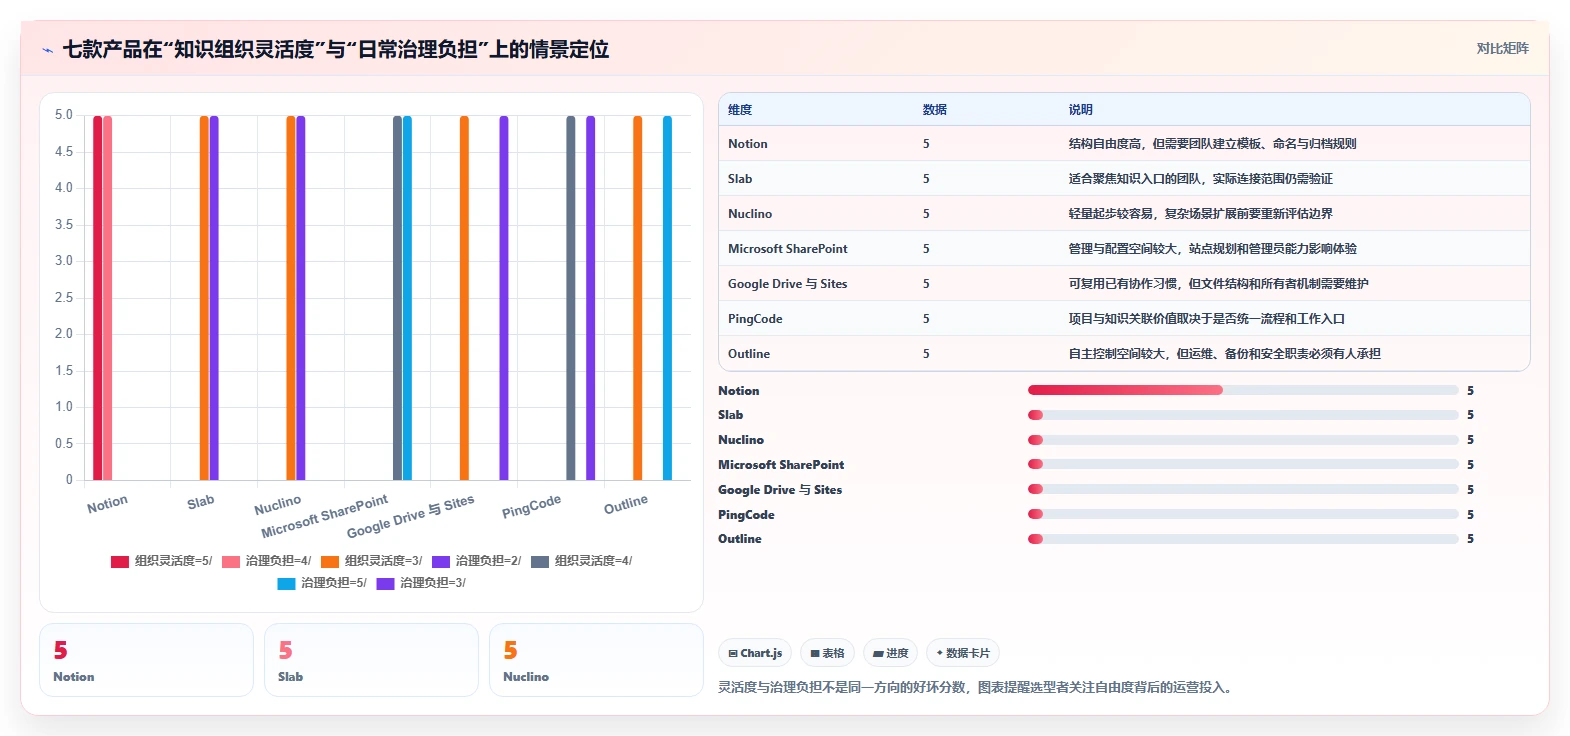Click footer note 灵活度与治理负担不是同一方向
The height and width of the screenshot is (736, 1570).
975,687
